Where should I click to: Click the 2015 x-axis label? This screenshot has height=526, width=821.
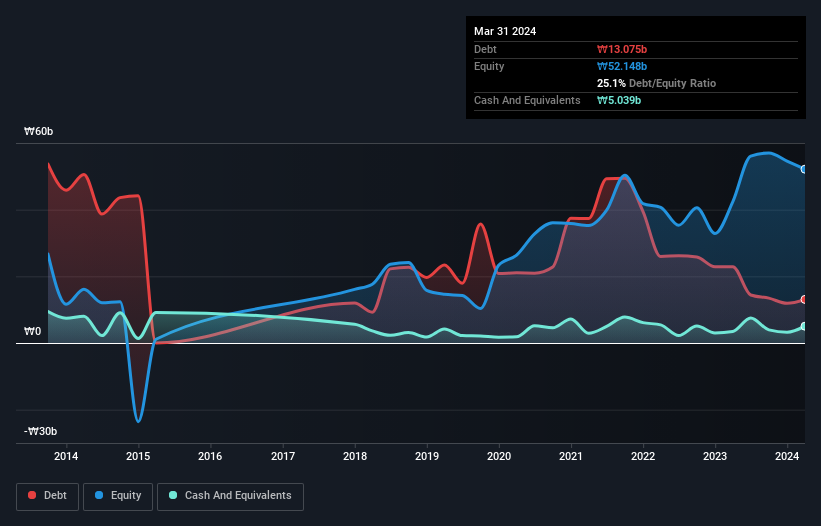138,456
